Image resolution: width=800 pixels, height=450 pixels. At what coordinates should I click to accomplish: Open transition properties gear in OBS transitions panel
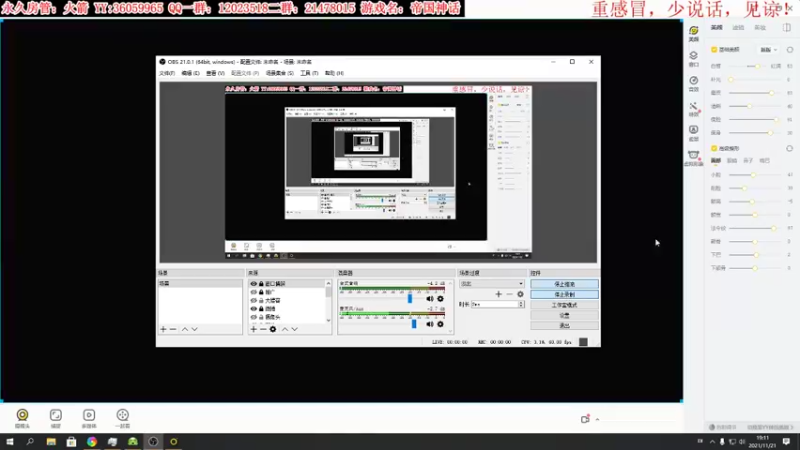(x=520, y=294)
